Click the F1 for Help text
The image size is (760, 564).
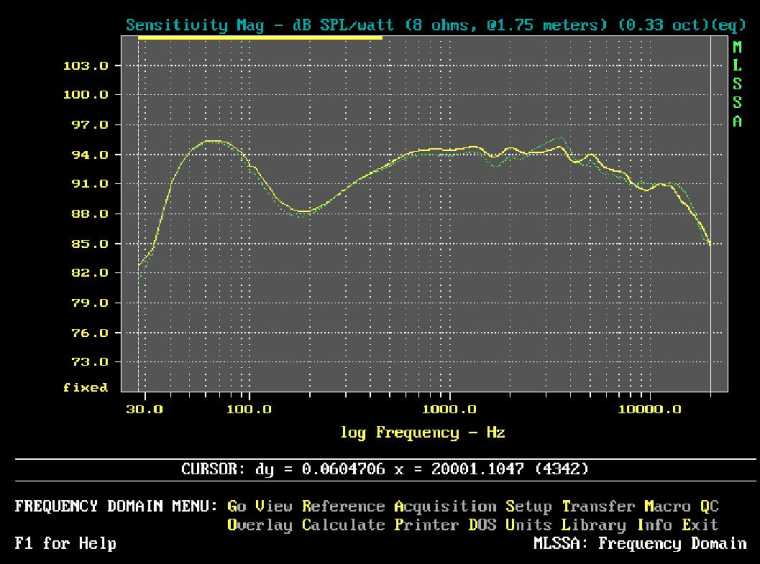click(x=65, y=544)
